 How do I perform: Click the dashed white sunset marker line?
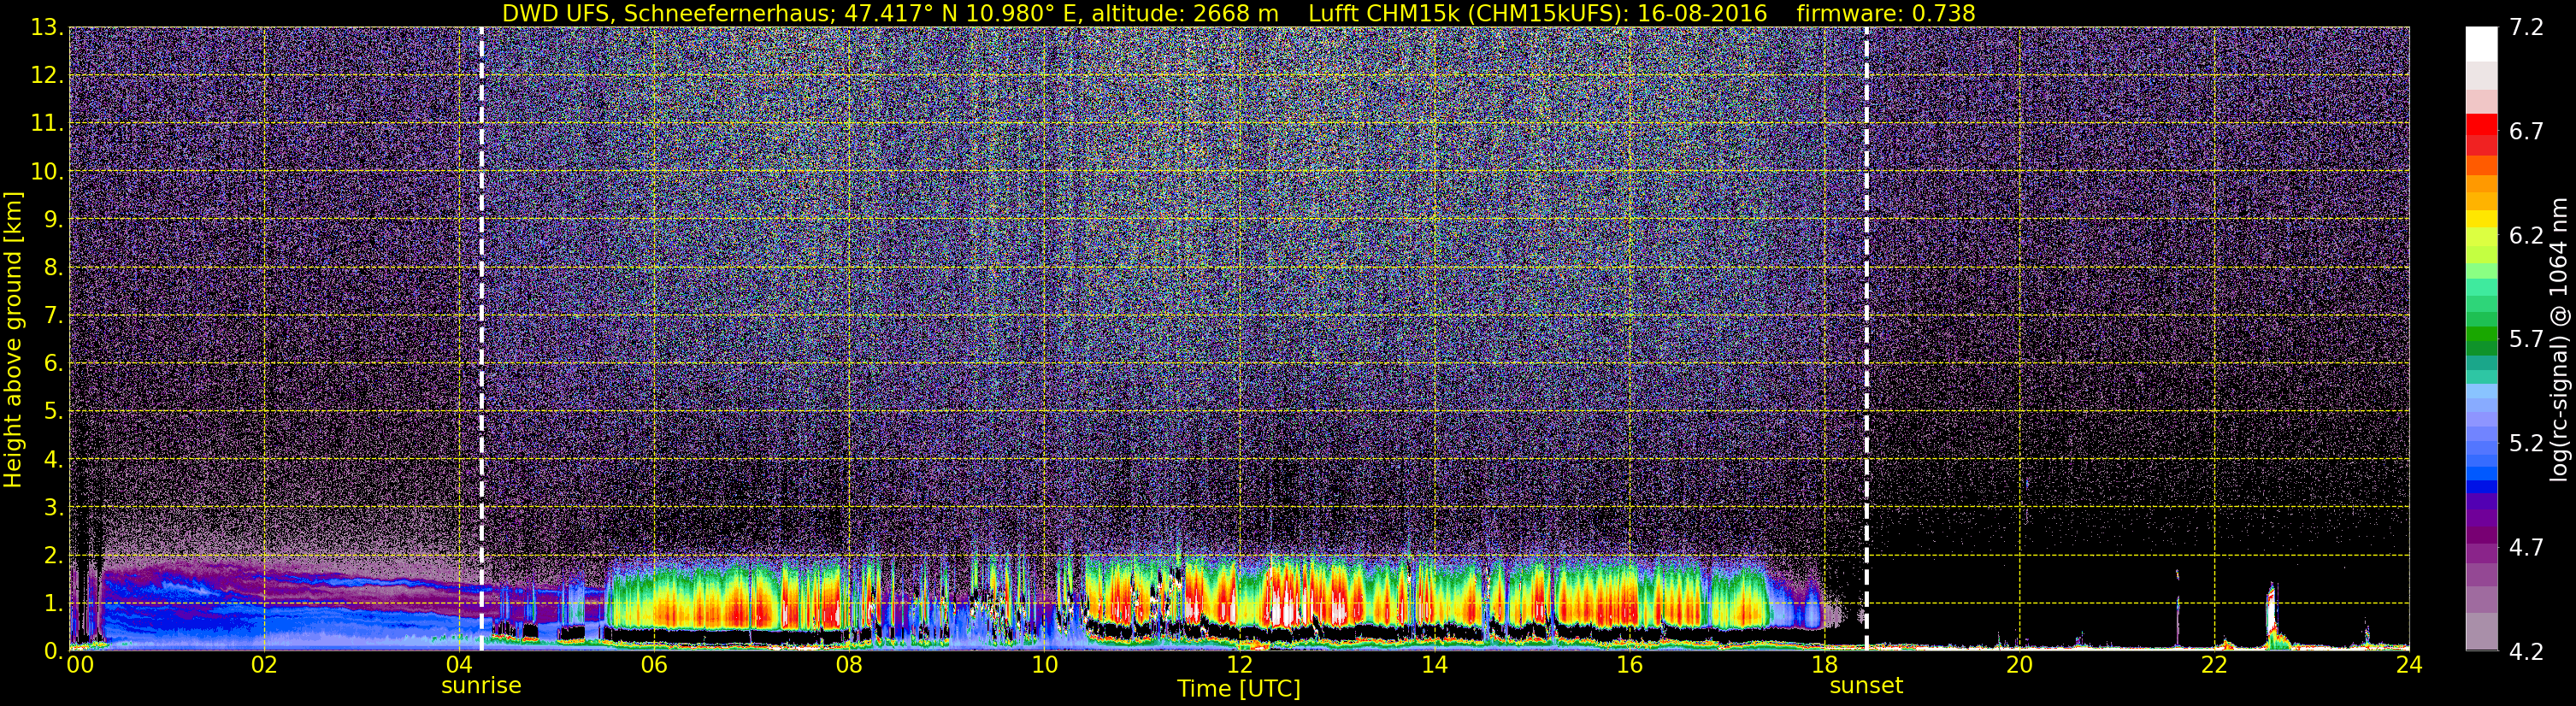tap(1866, 339)
